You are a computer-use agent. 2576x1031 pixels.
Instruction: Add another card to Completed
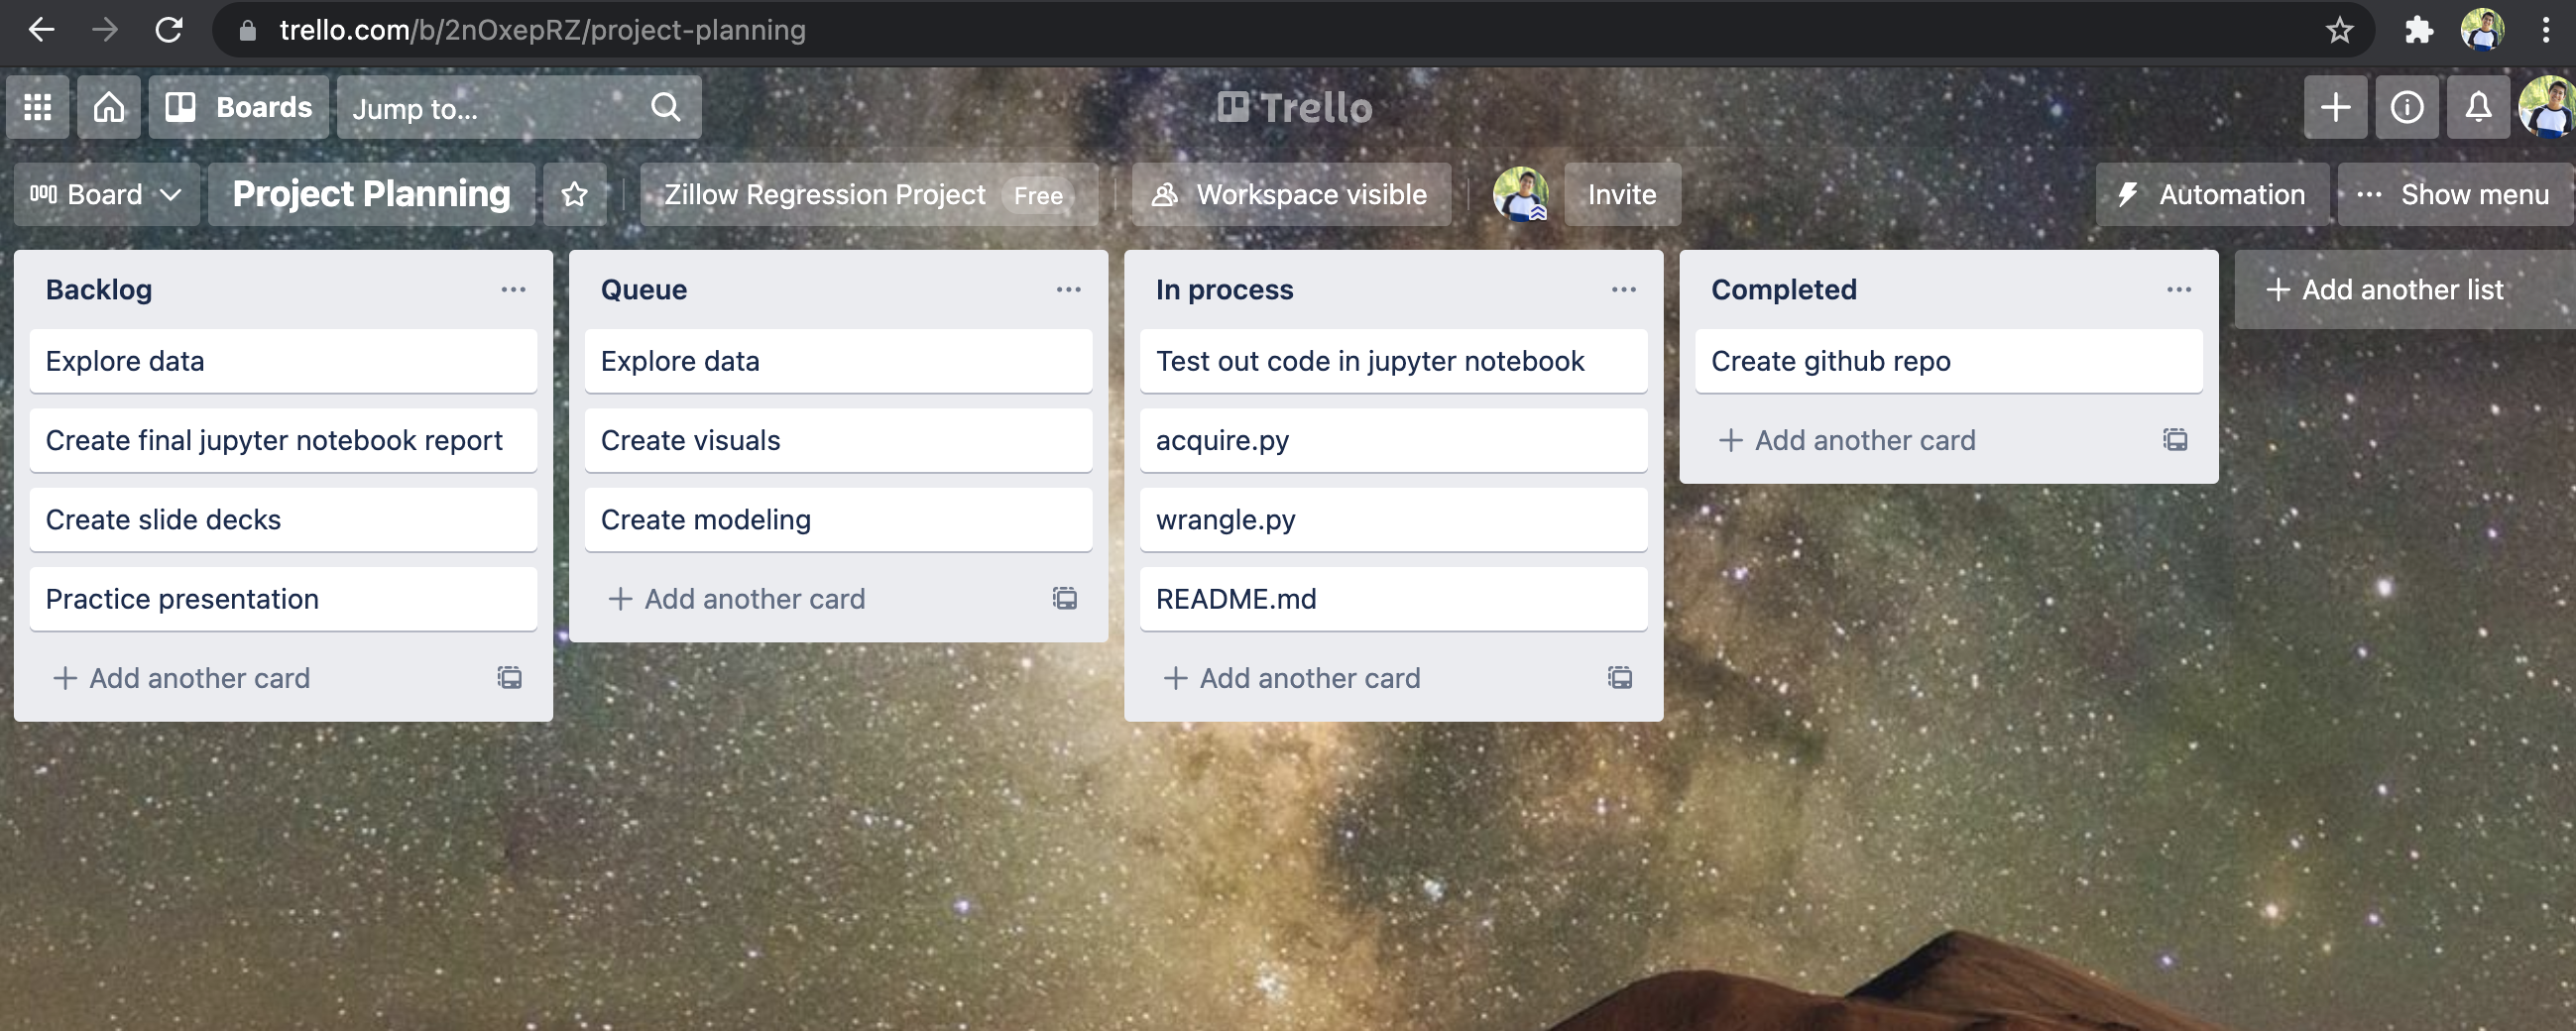pos(1847,440)
